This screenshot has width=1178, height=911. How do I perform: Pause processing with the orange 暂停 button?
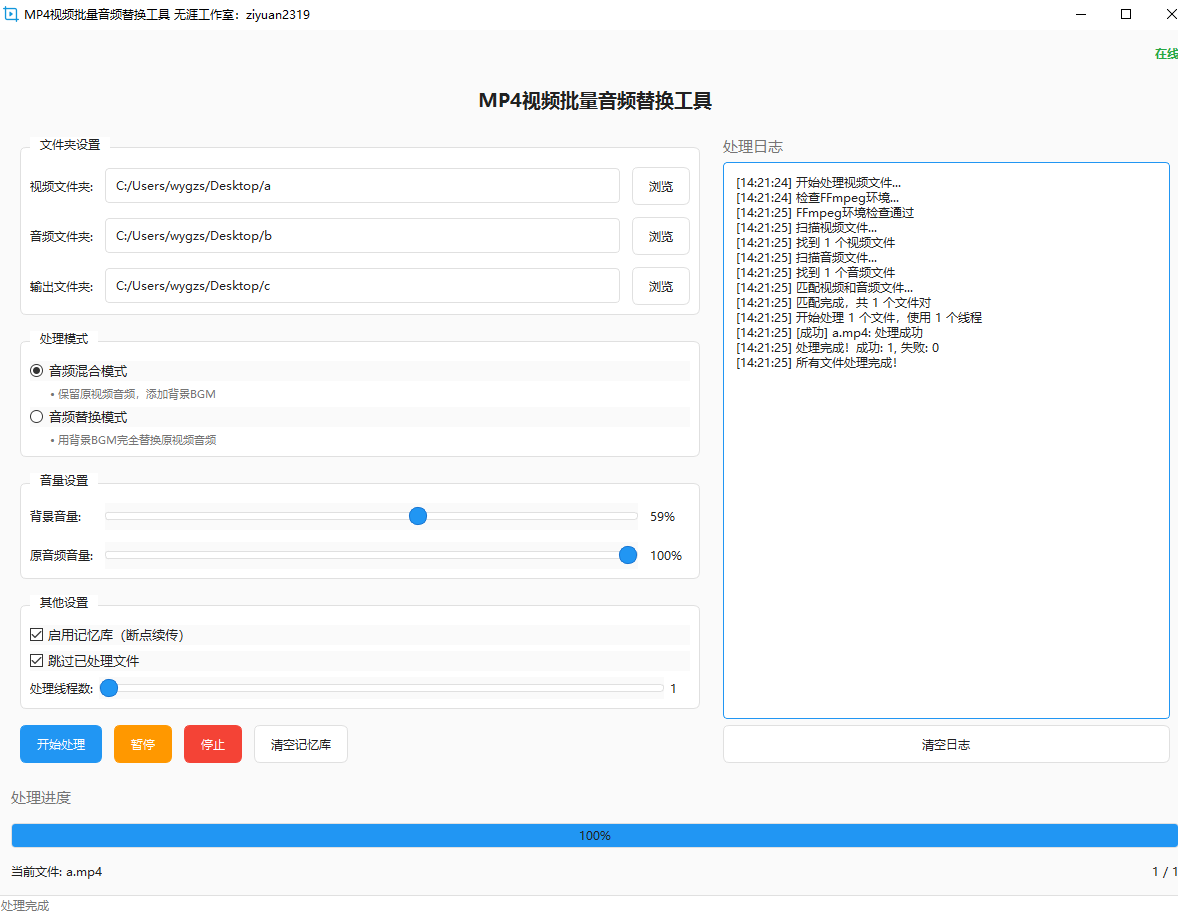tap(143, 744)
